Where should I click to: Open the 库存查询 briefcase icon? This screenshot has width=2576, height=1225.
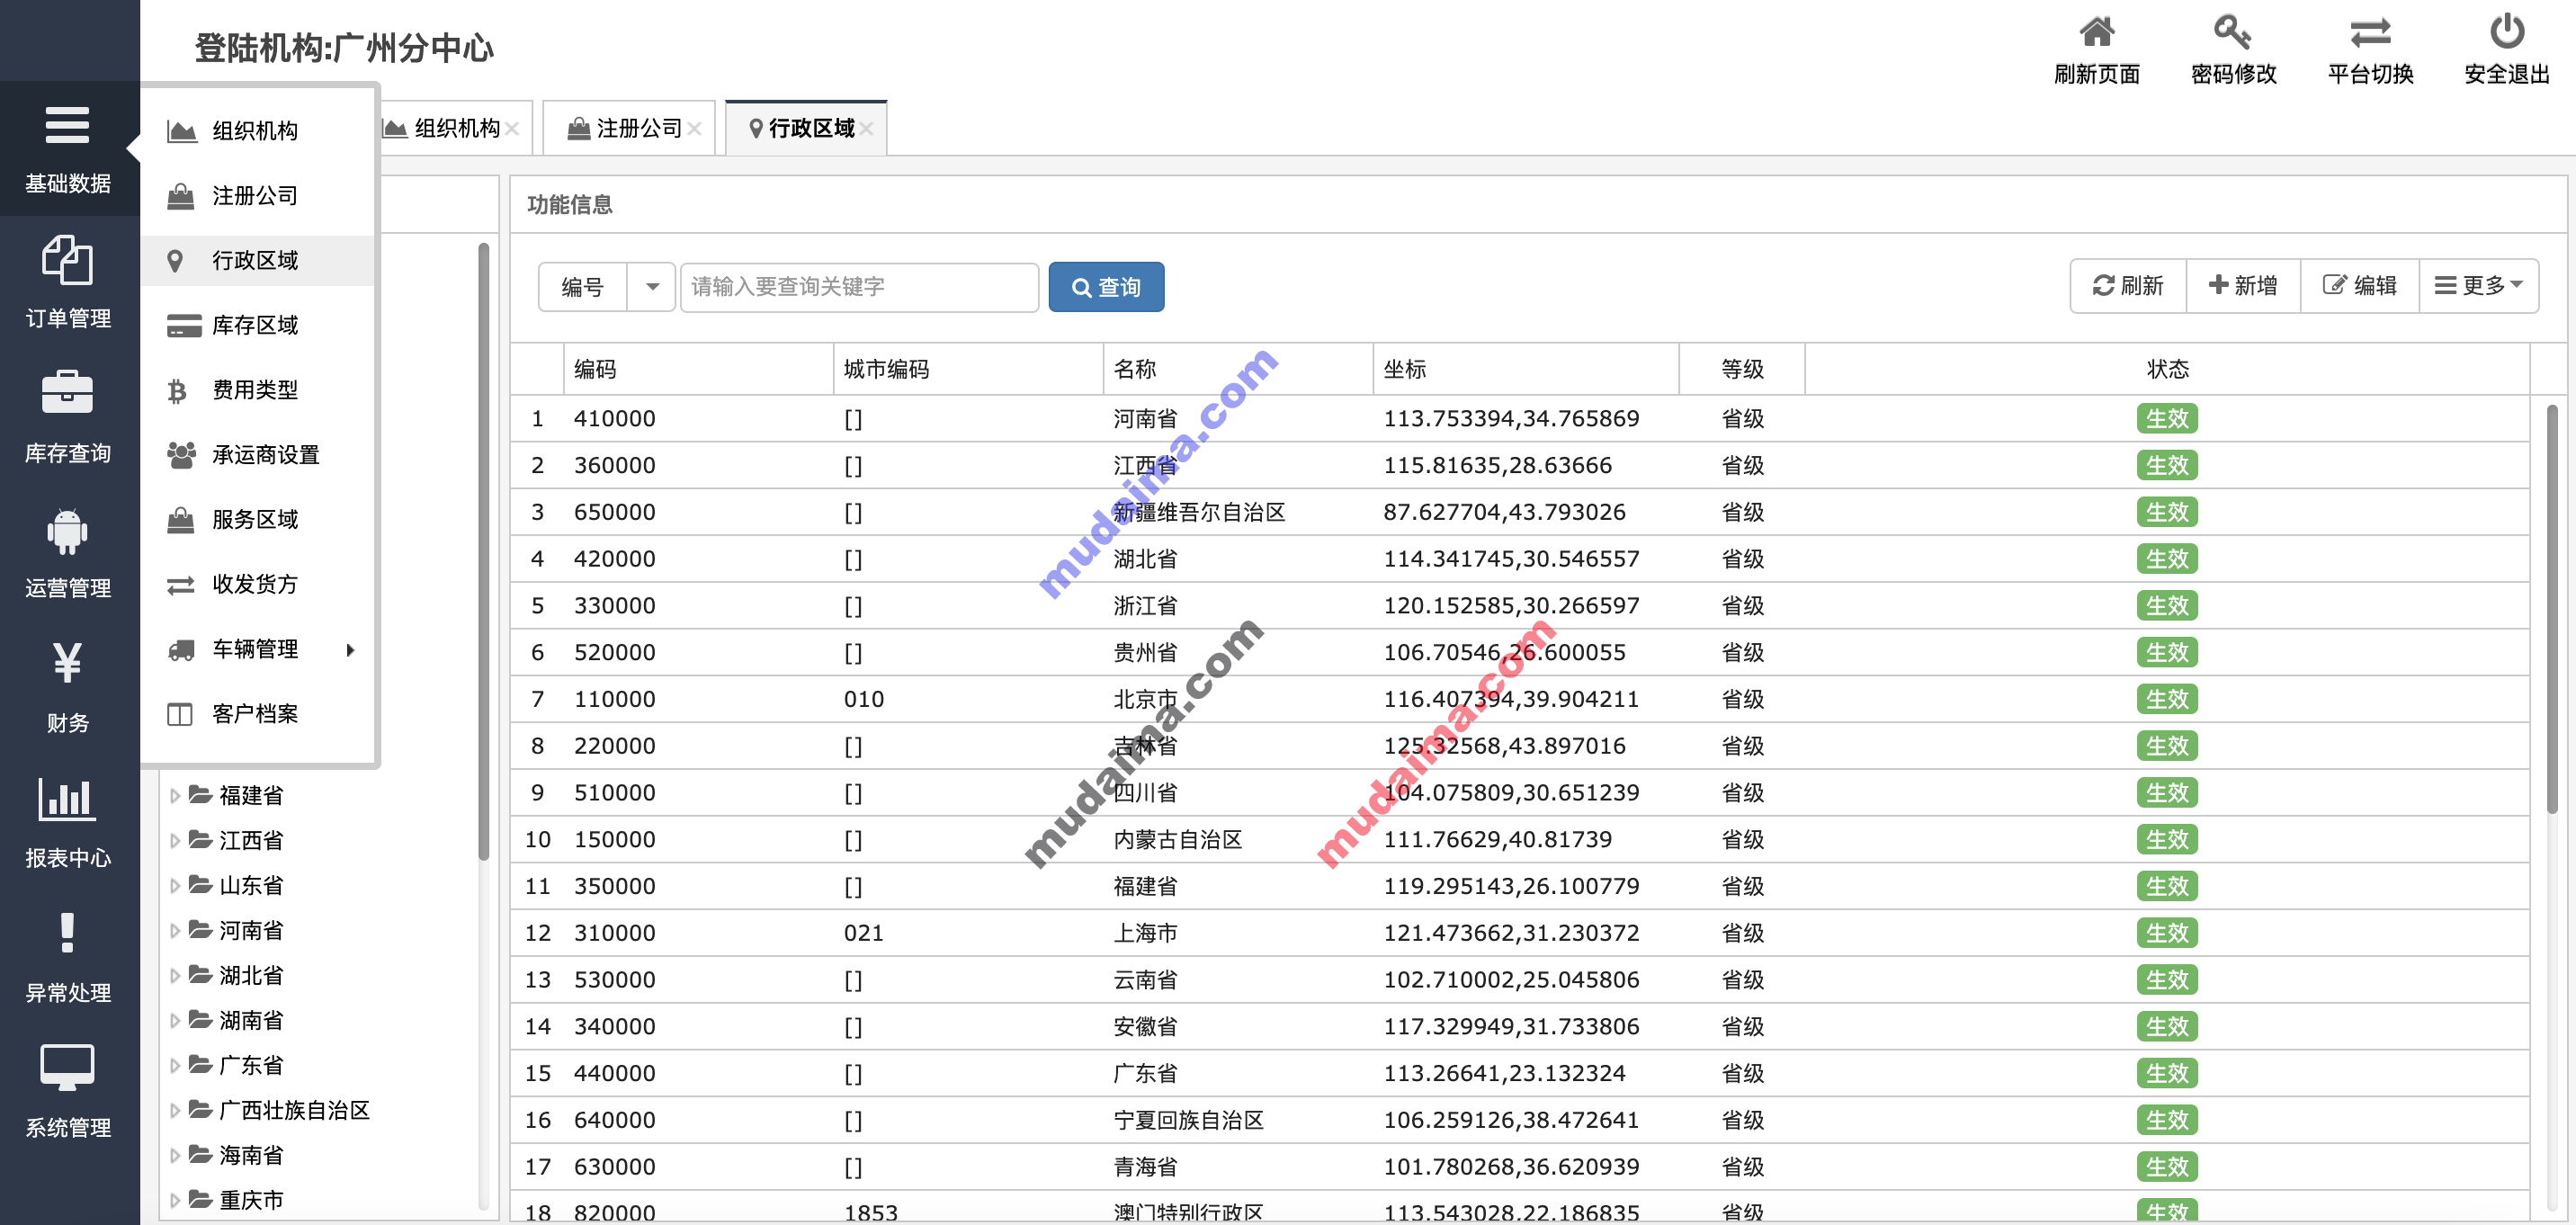[x=67, y=393]
